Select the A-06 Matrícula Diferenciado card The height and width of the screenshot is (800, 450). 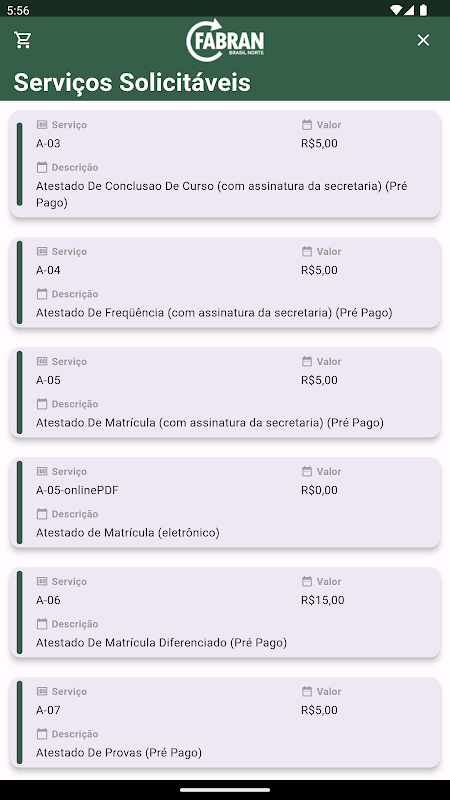point(225,612)
